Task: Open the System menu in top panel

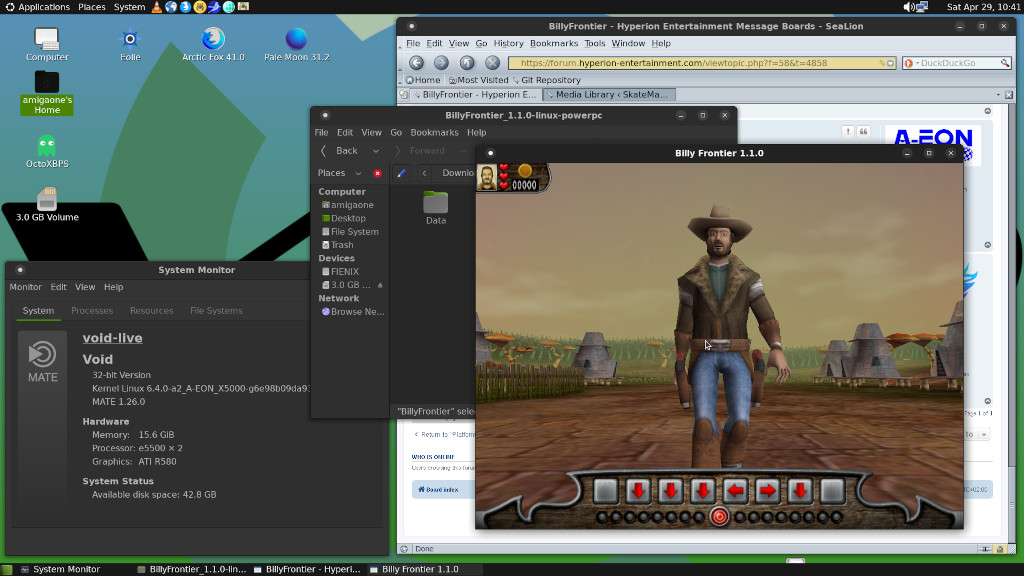Action: (x=129, y=7)
